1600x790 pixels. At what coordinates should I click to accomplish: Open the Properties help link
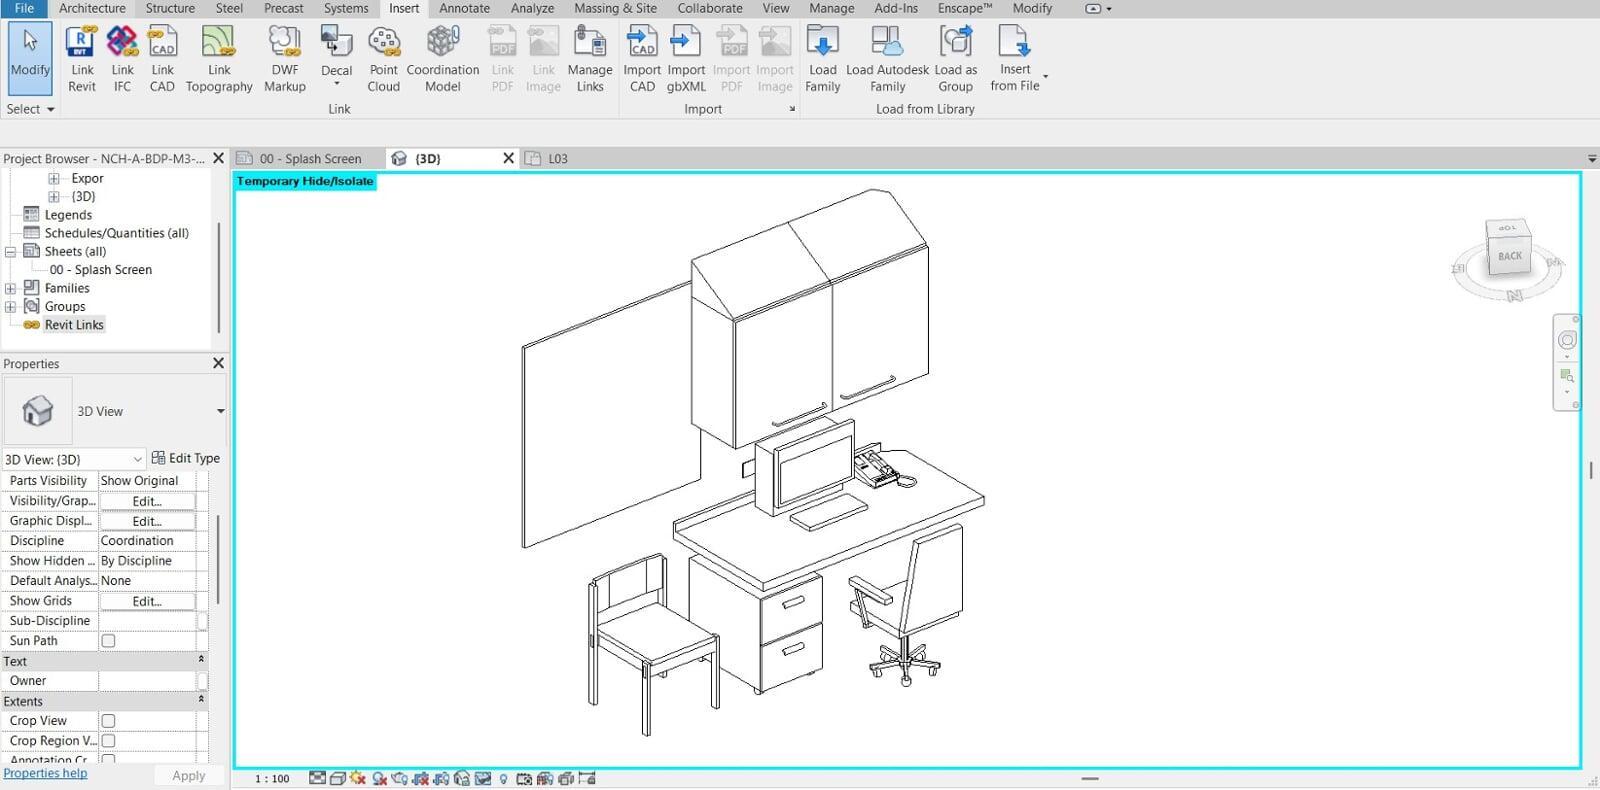click(45, 773)
